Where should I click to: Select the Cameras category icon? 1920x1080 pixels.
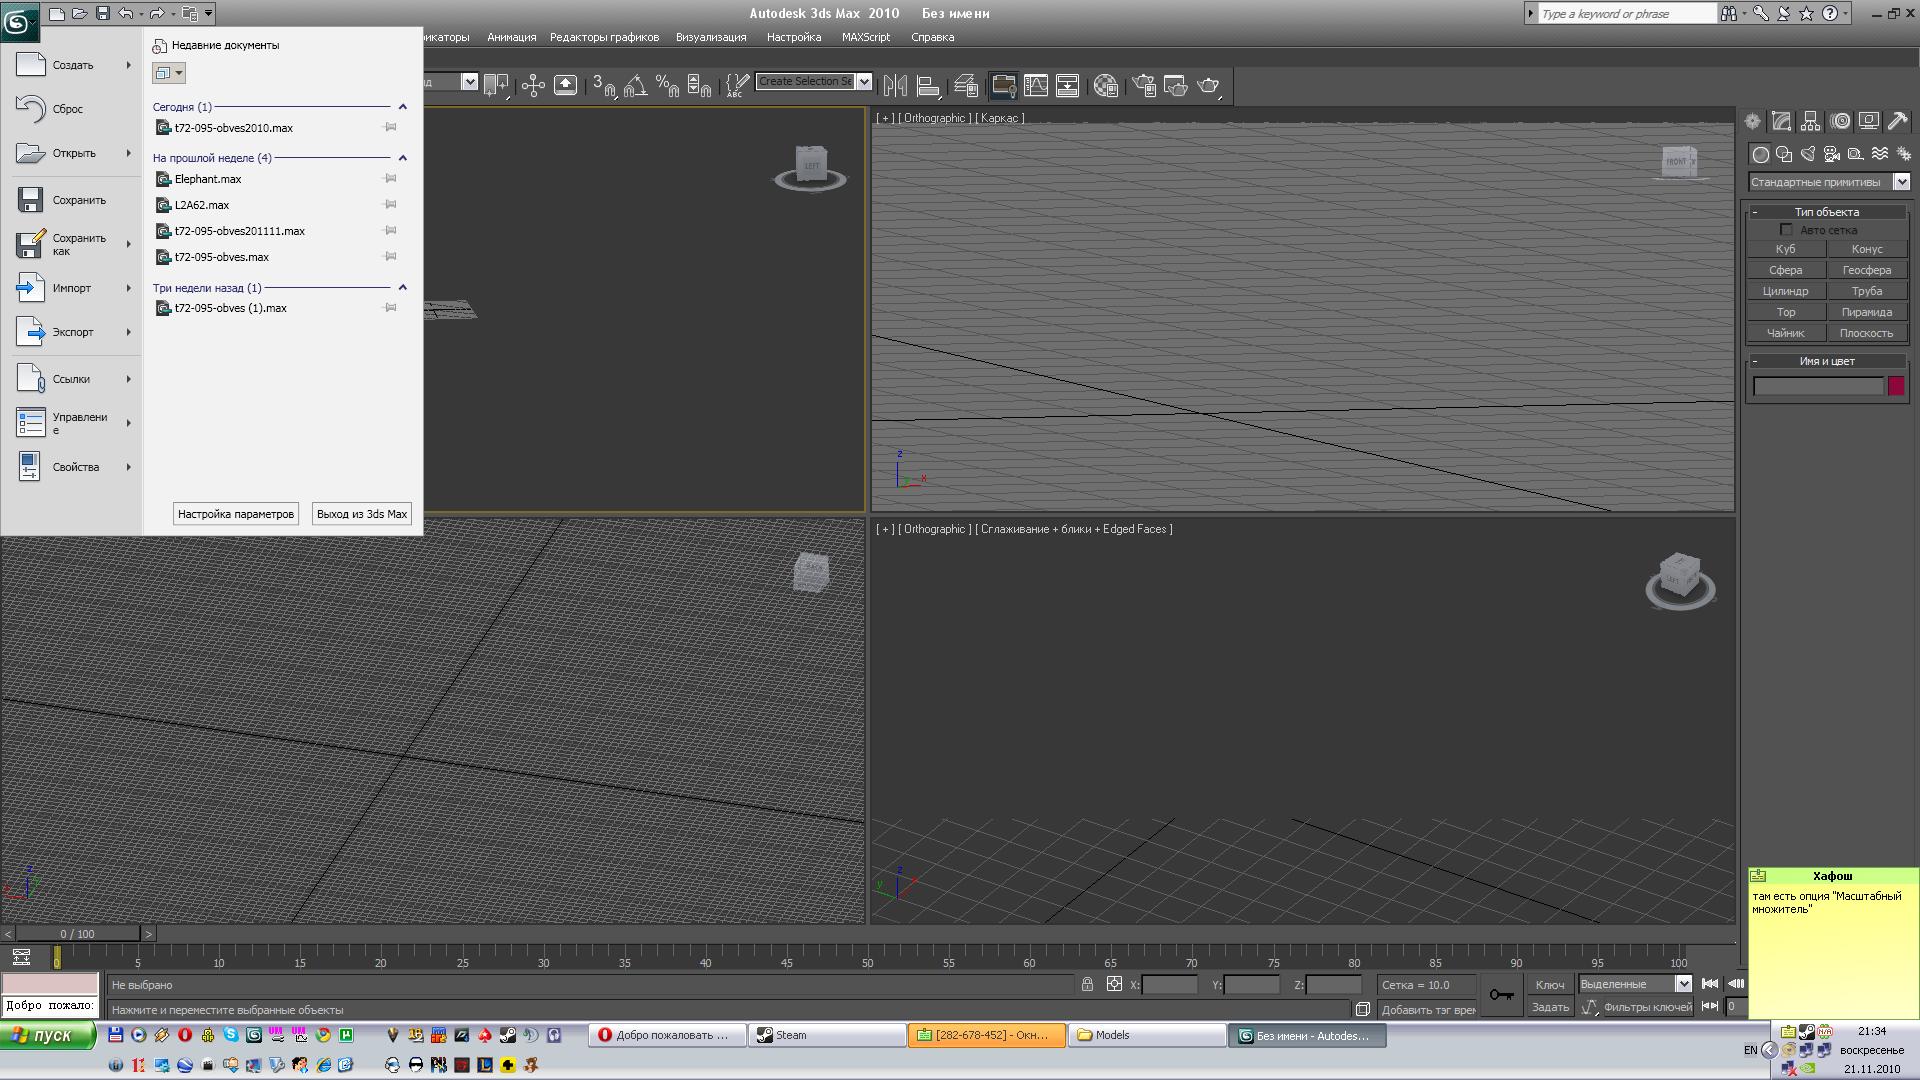tap(1832, 154)
